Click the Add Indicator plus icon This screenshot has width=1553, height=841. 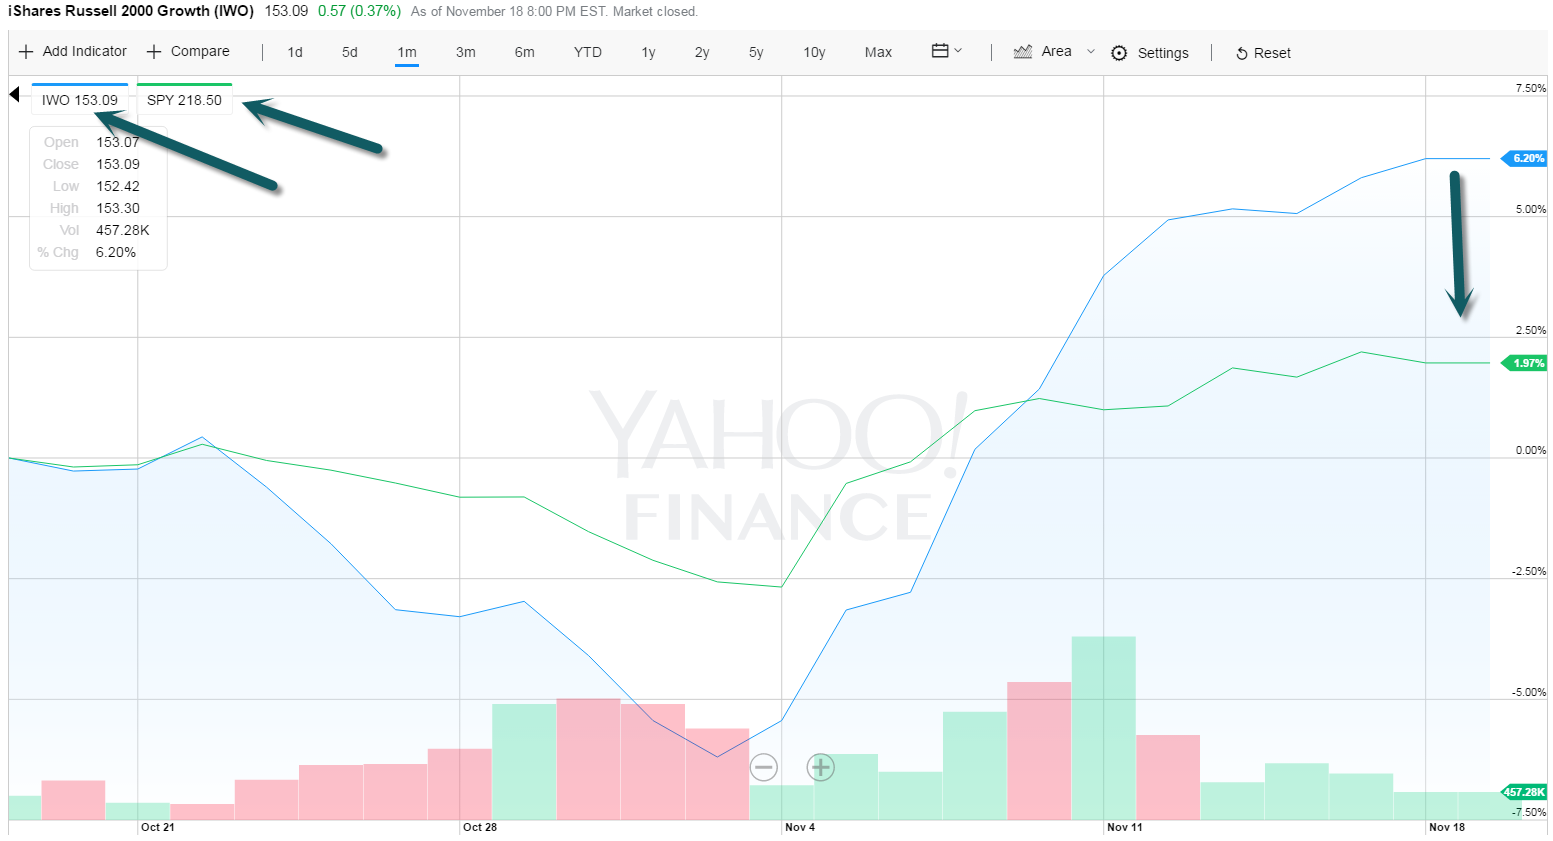pos(26,52)
